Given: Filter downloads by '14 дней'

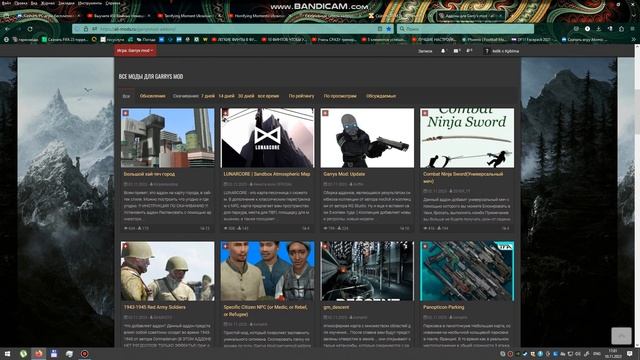Looking at the screenshot, I should pos(226,96).
